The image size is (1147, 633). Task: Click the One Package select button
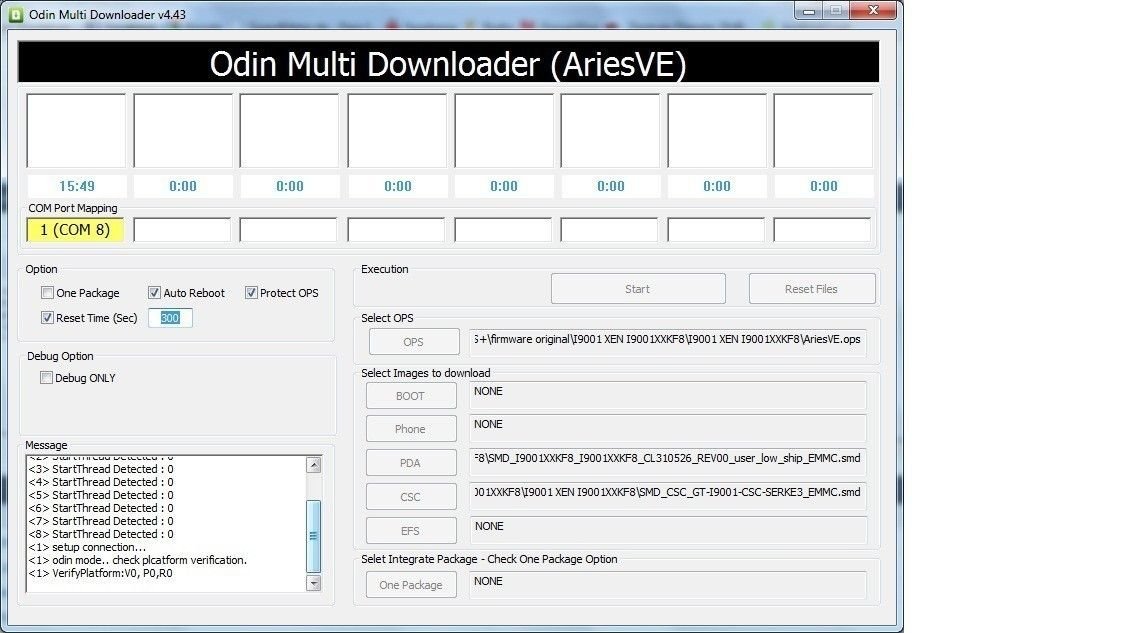tap(411, 585)
